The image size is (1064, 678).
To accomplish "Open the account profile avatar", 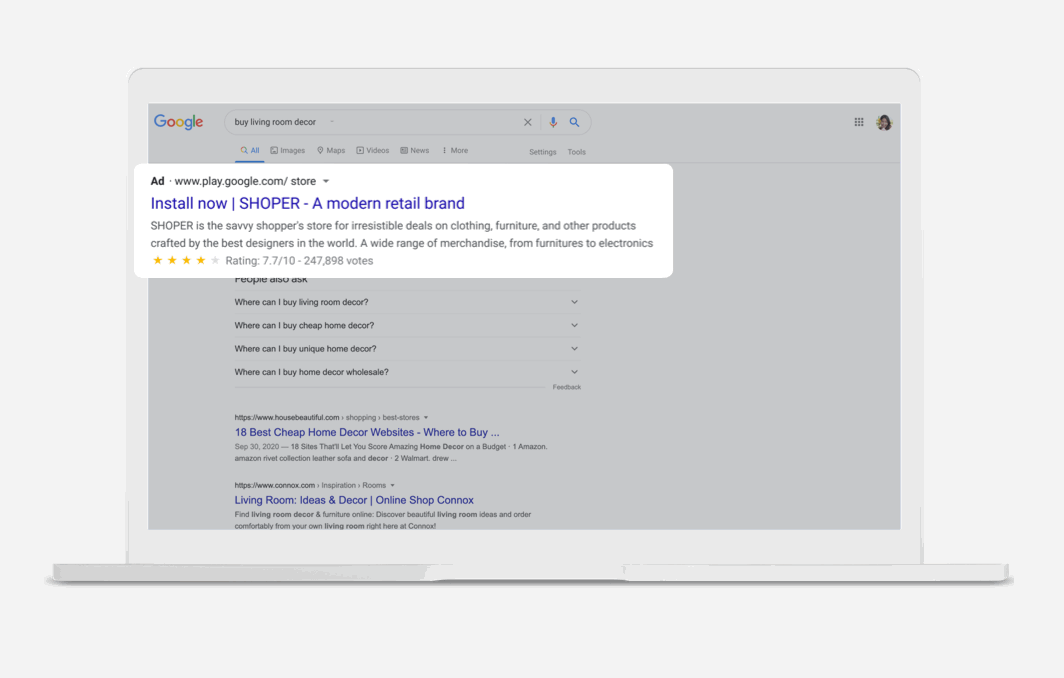I will pos(884,122).
